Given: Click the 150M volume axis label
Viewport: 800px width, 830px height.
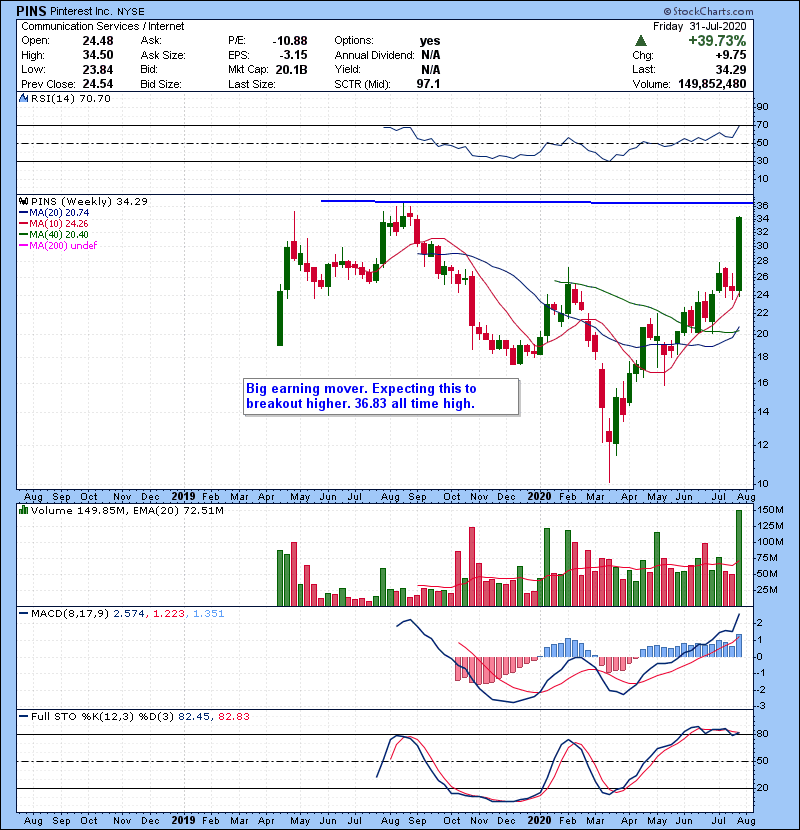Looking at the screenshot, I should [x=771, y=510].
